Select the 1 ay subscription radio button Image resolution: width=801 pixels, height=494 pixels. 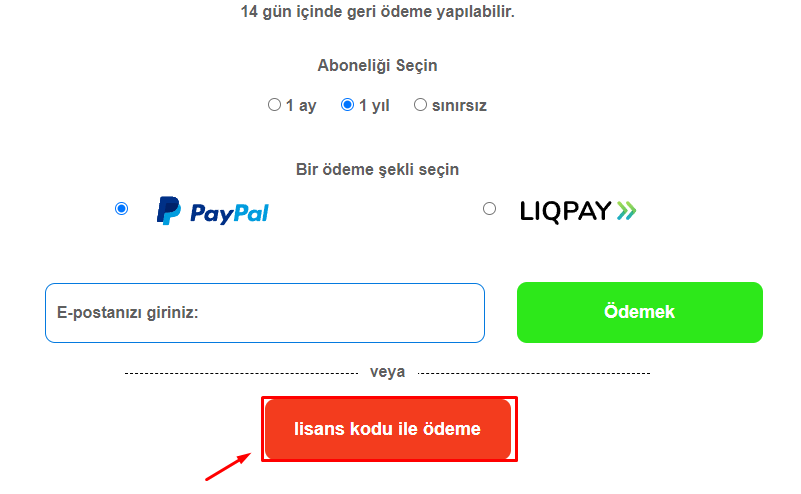pos(274,105)
